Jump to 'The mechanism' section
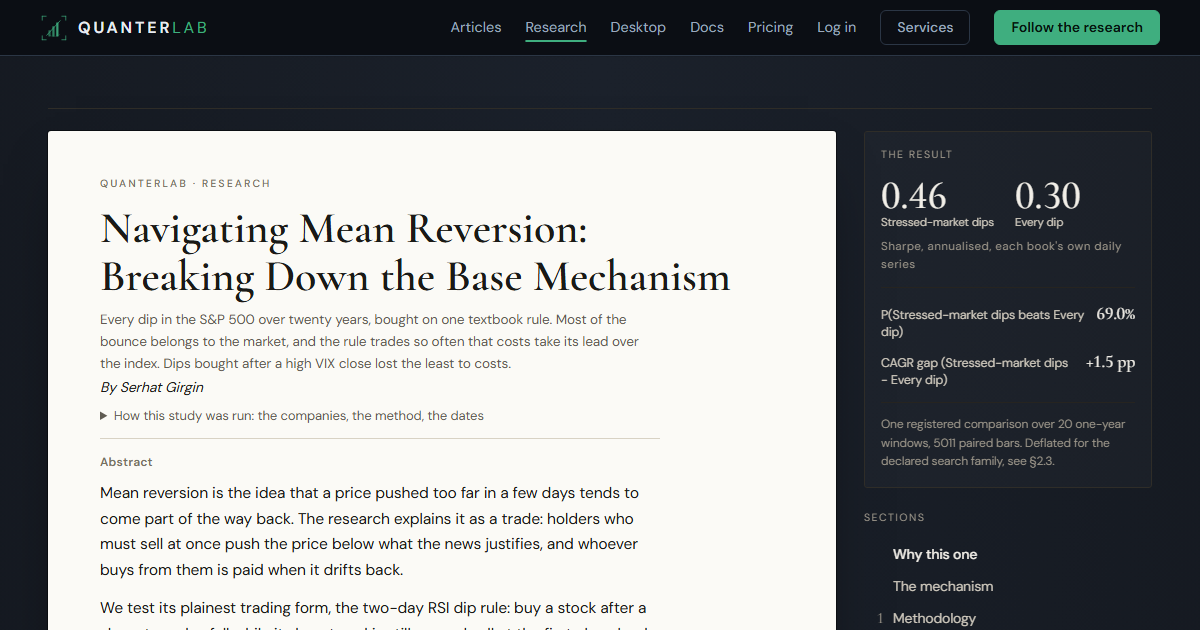Screen dimensions: 1200x630 point(943,586)
